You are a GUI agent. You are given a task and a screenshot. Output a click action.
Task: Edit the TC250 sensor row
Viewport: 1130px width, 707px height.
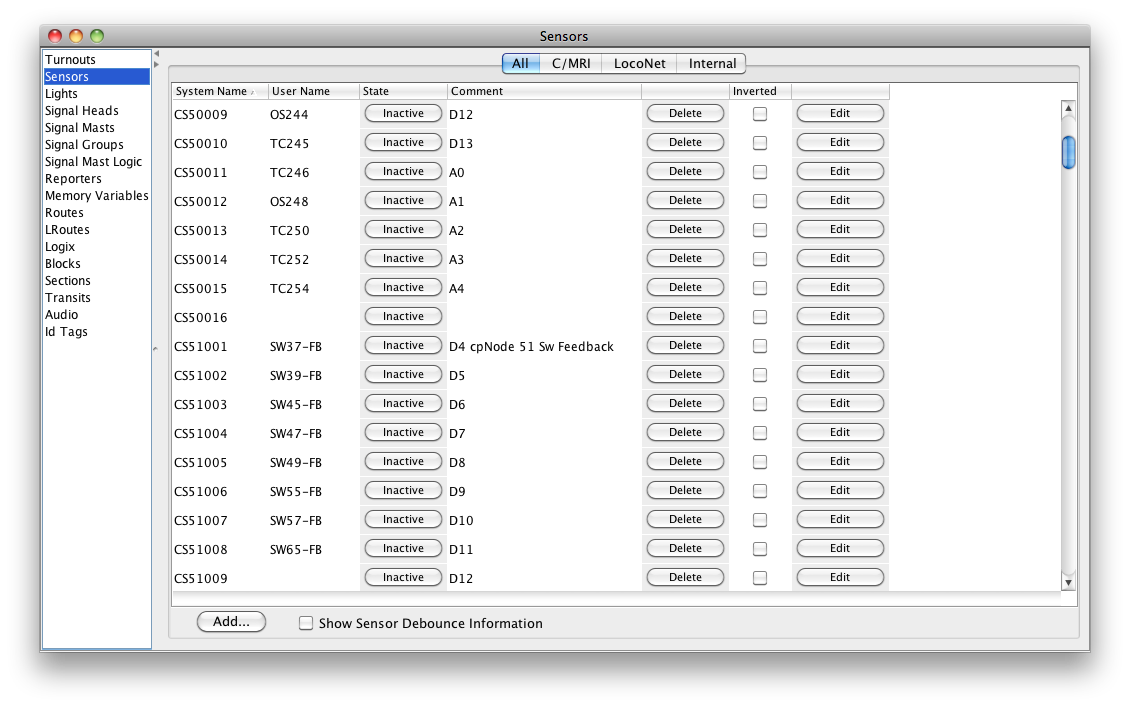pos(840,230)
